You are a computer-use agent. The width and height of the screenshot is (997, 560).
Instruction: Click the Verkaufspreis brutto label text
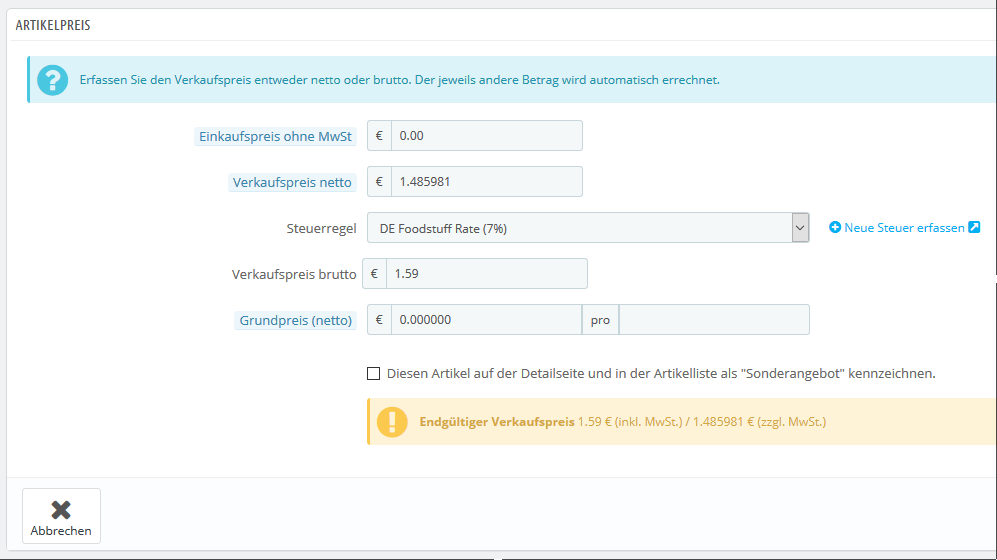294,275
